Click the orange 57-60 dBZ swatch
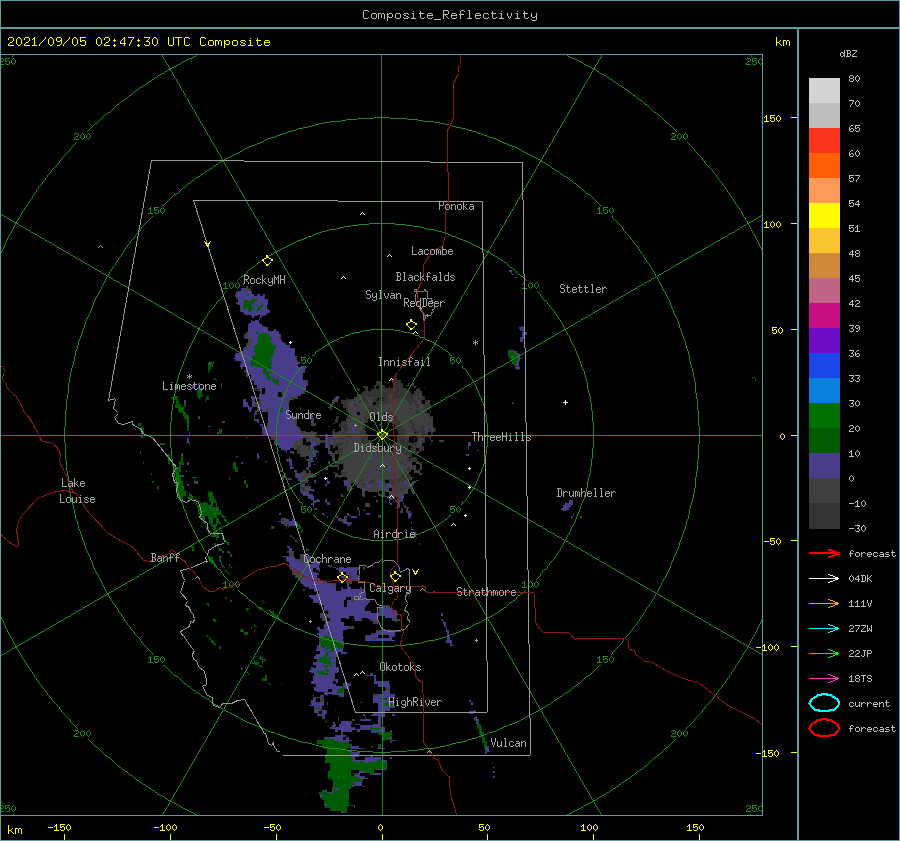This screenshot has width=900, height=841. coord(824,165)
